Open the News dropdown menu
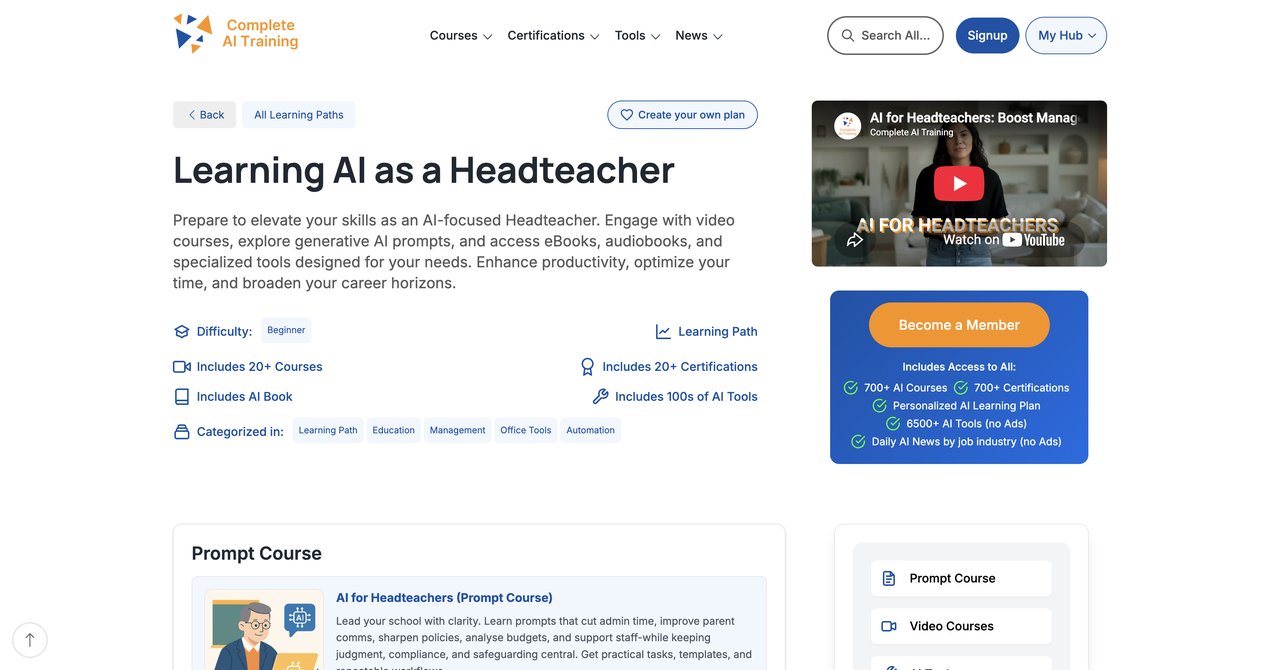This screenshot has height=670, width=1280. coord(699,35)
